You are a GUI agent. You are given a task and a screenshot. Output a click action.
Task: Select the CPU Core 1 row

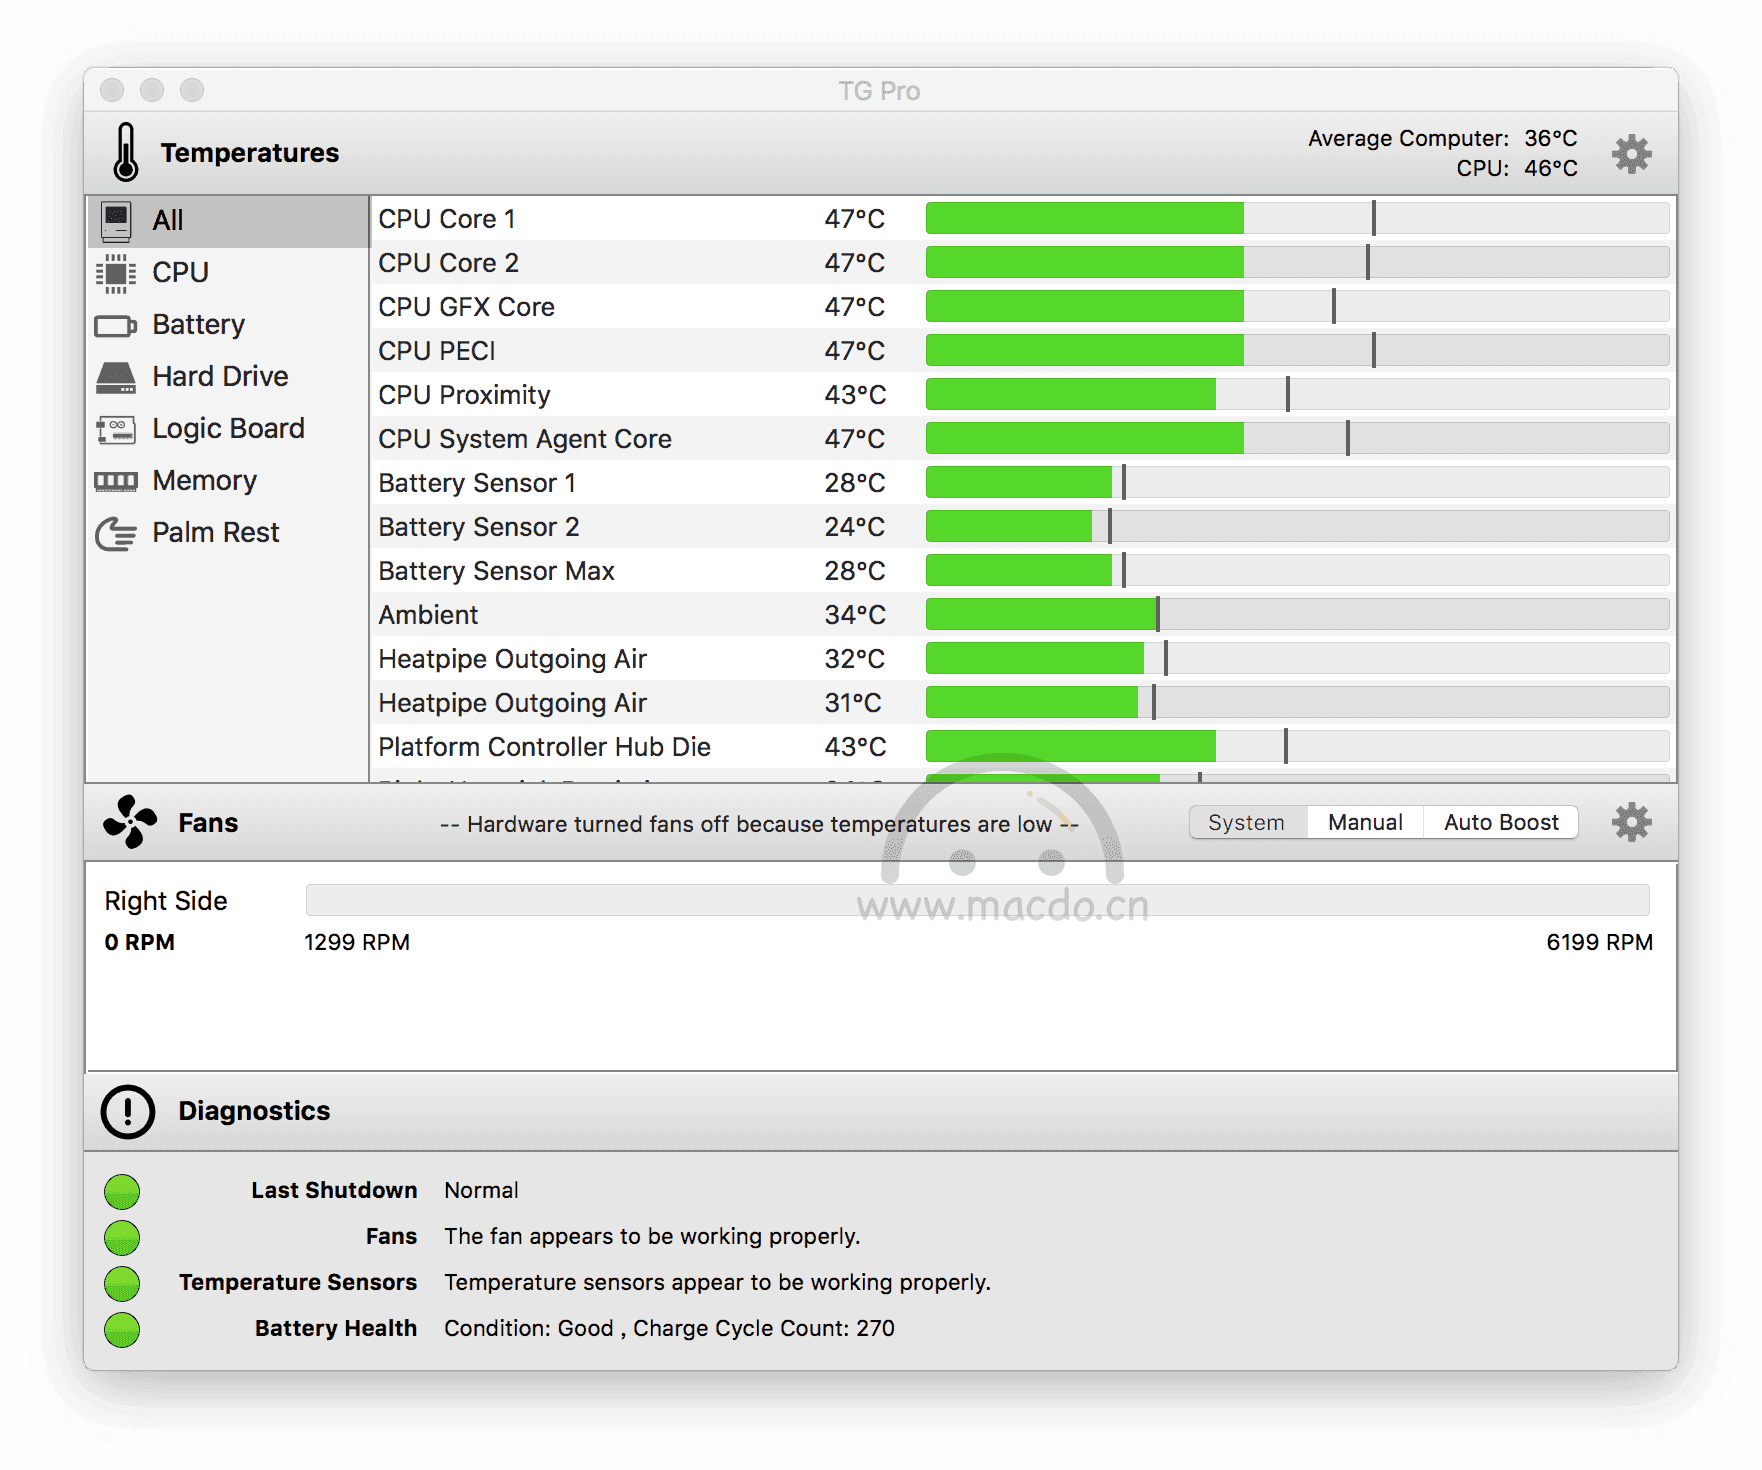pyautogui.click(x=1023, y=218)
